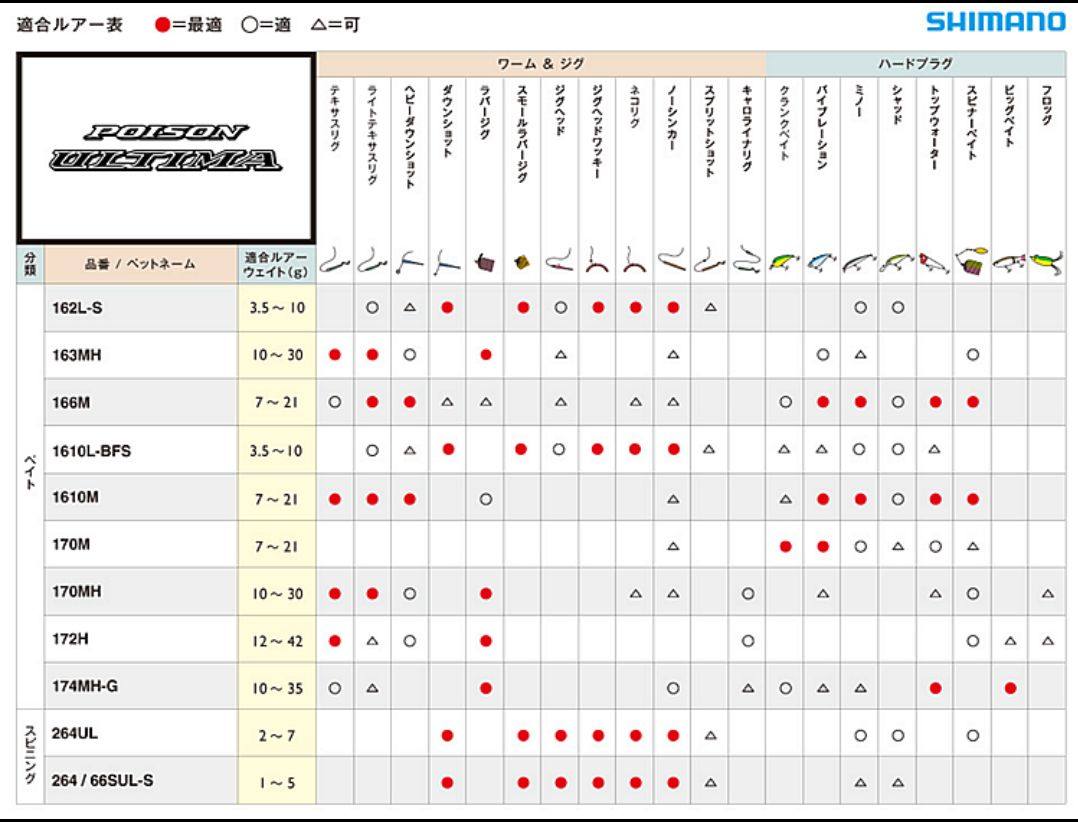The width and height of the screenshot is (1078, 822).
Task: Click the ベイト category label
Action: pos(30,471)
